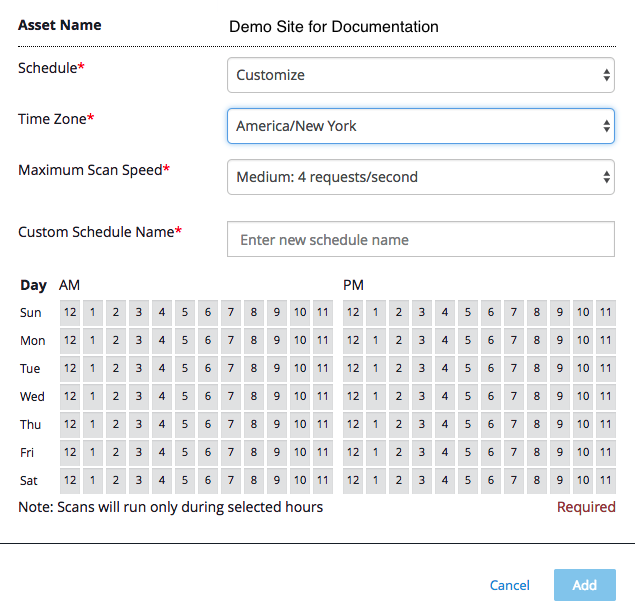Click the Custom Schedule Name field

pos(420,239)
